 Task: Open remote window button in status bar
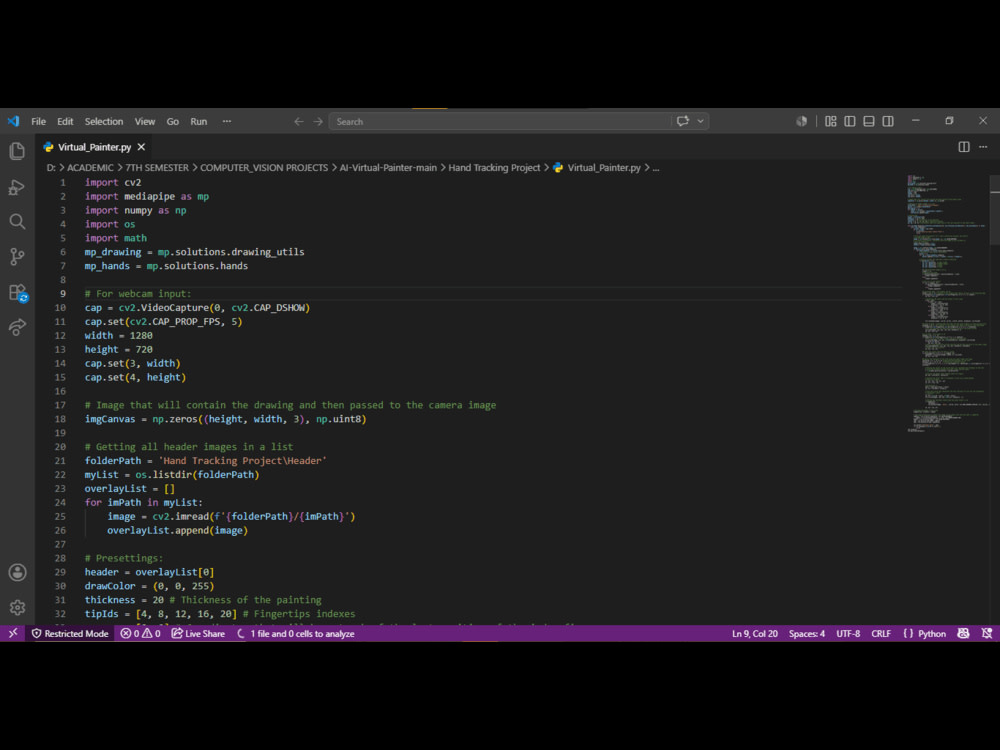pos(13,633)
